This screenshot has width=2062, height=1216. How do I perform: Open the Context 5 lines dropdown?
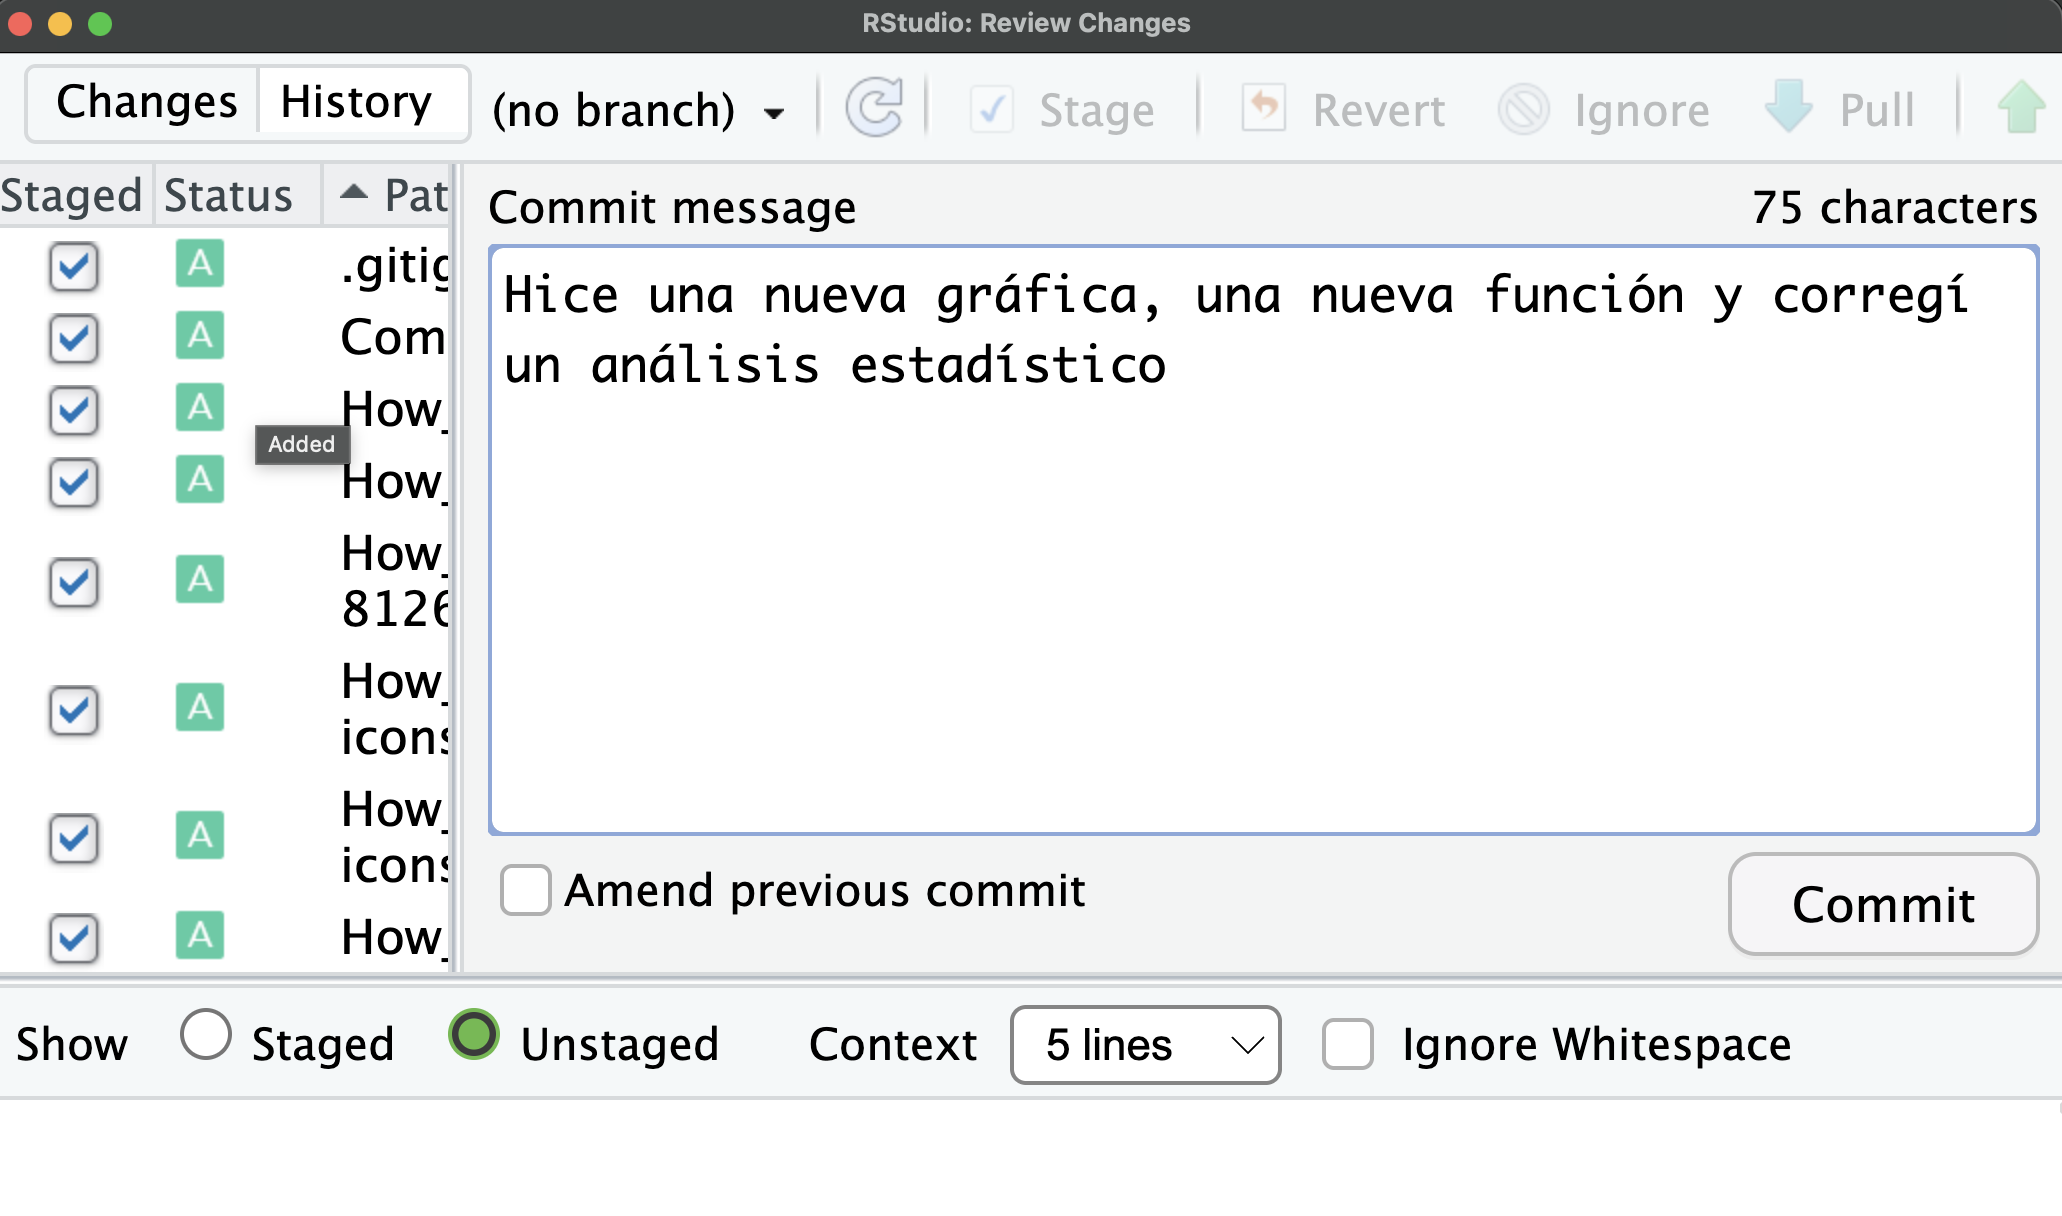point(1145,1045)
